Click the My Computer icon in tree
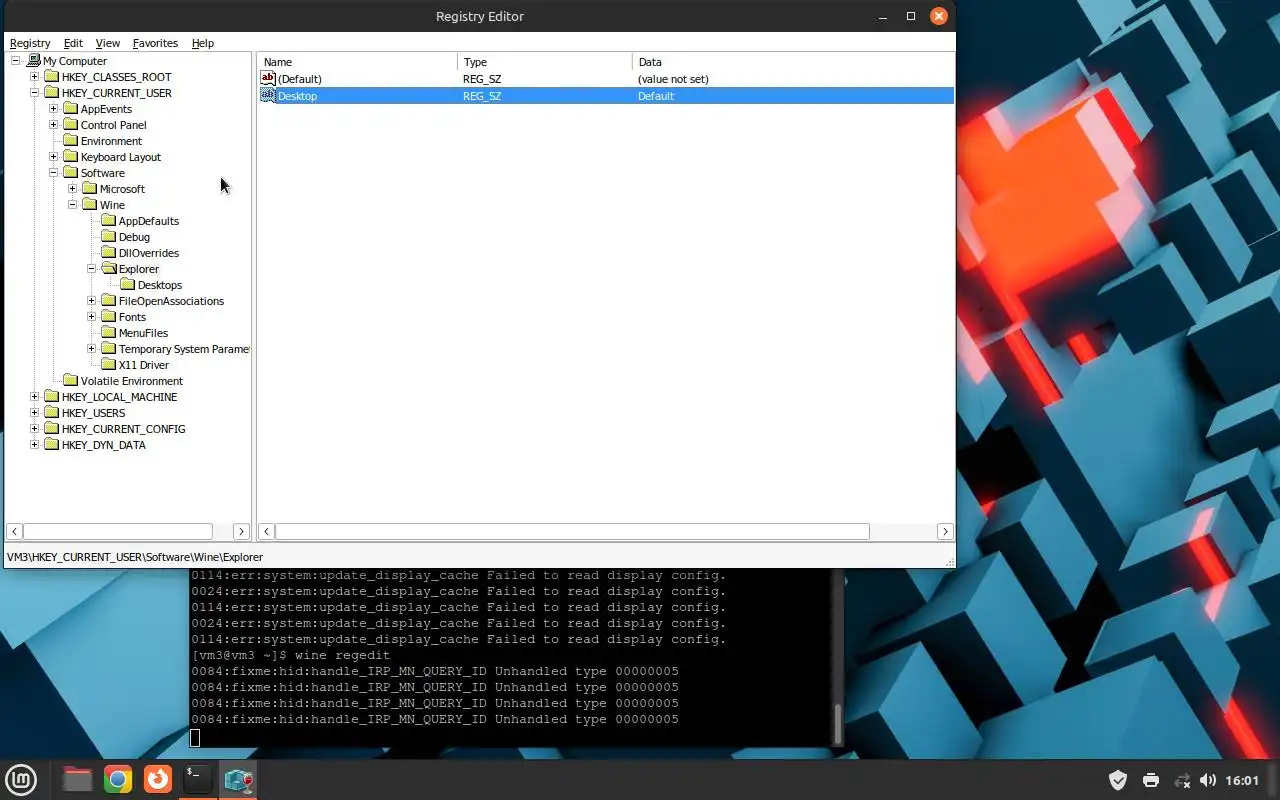The height and width of the screenshot is (800, 1280). click(33, 61)
